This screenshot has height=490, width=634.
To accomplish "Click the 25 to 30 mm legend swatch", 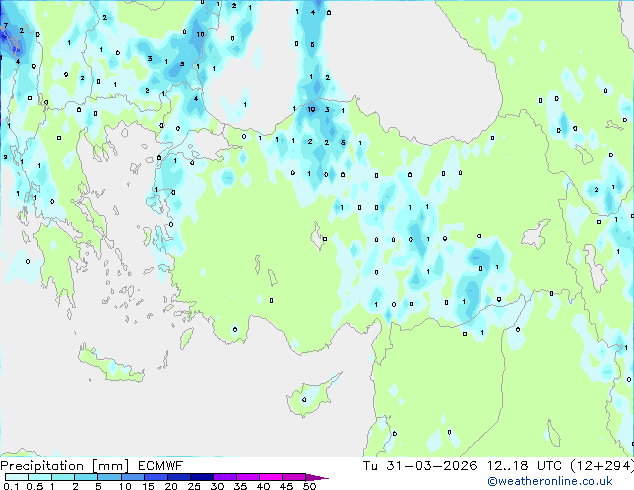I will (x=202, y=477).
